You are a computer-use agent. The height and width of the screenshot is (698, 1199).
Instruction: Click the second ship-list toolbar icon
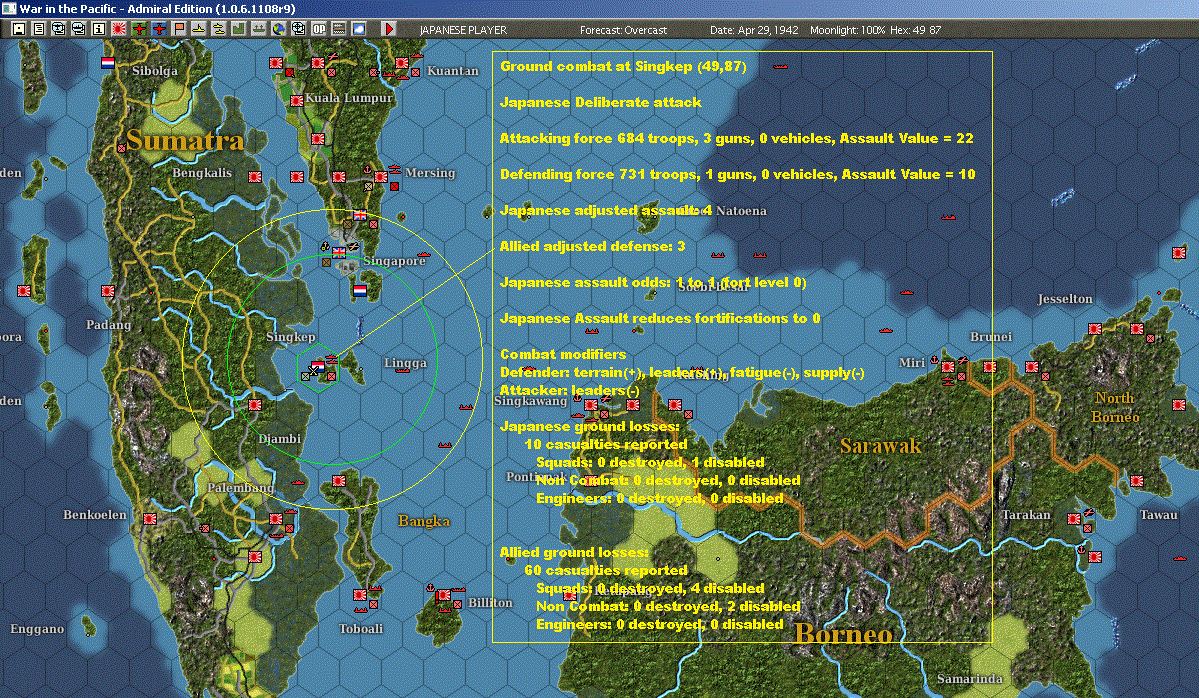(79, 29)
